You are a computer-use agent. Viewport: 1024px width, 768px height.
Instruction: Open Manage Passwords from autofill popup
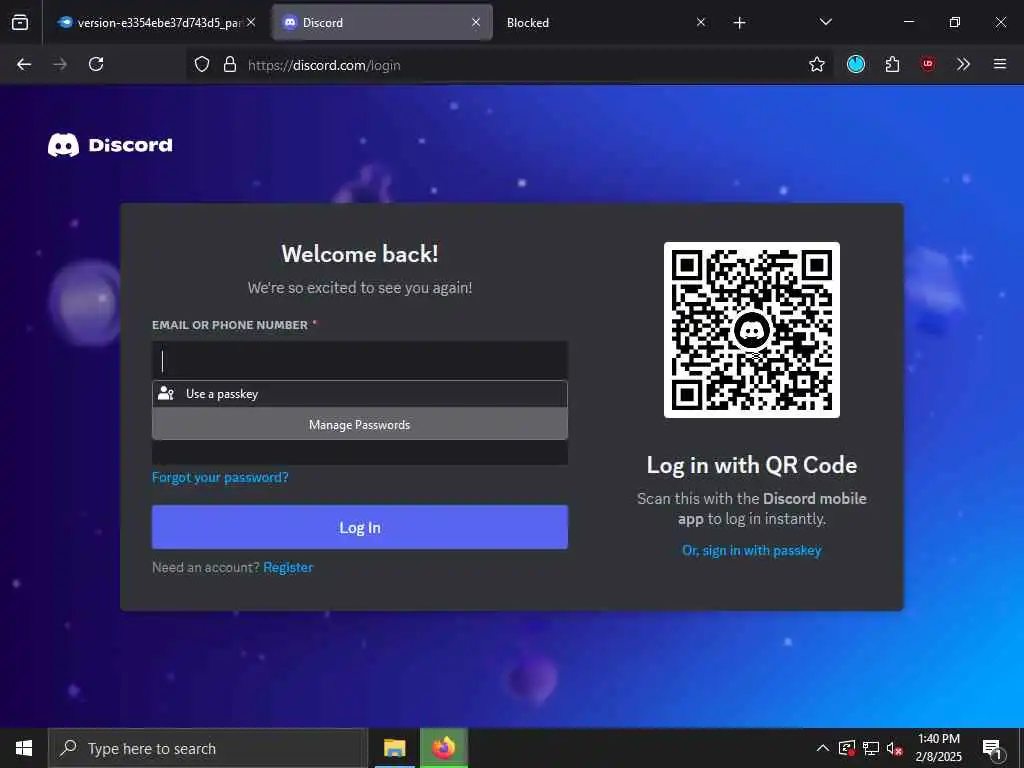(360, 424)
